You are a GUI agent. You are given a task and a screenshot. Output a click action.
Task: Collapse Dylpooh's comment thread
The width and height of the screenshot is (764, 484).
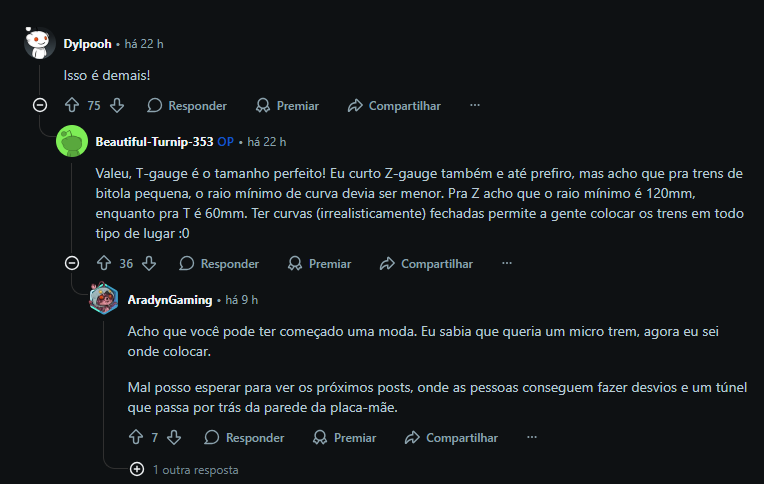39,105
